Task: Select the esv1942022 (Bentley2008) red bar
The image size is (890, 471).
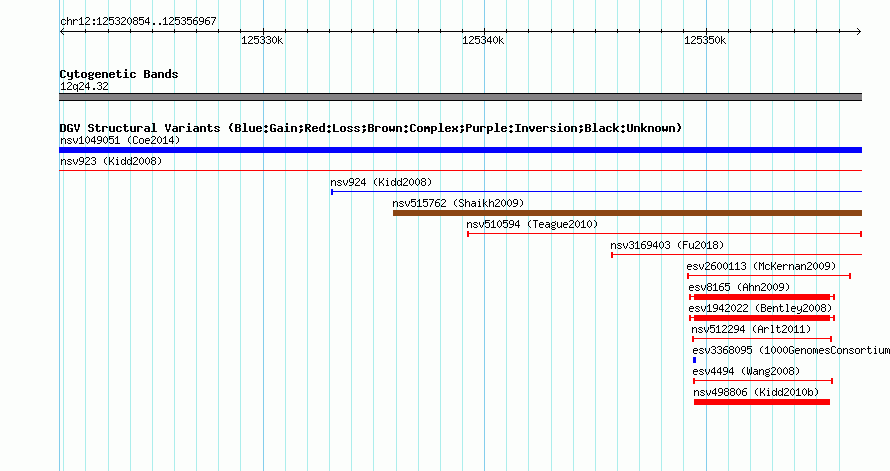Action: pyautogui.click(x=762, y=318)
